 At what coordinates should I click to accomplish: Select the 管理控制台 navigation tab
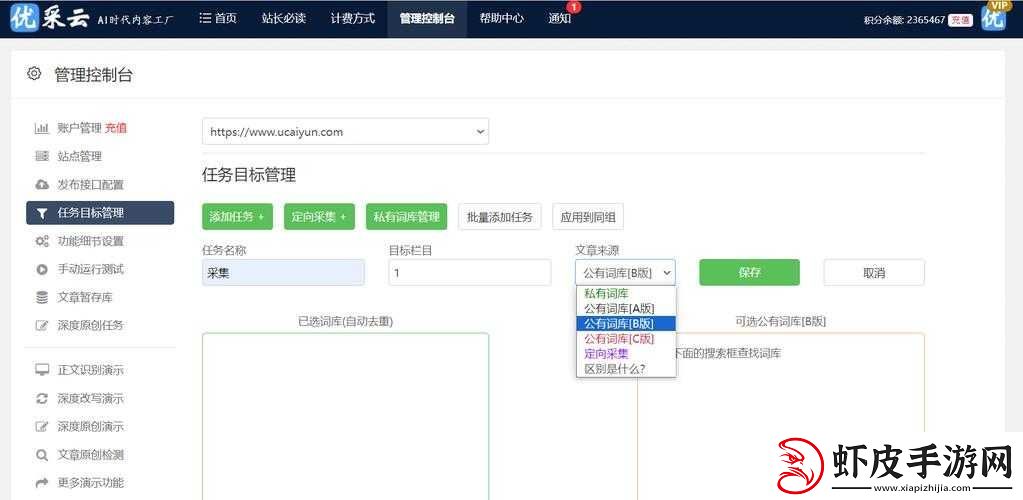point(427,18)
